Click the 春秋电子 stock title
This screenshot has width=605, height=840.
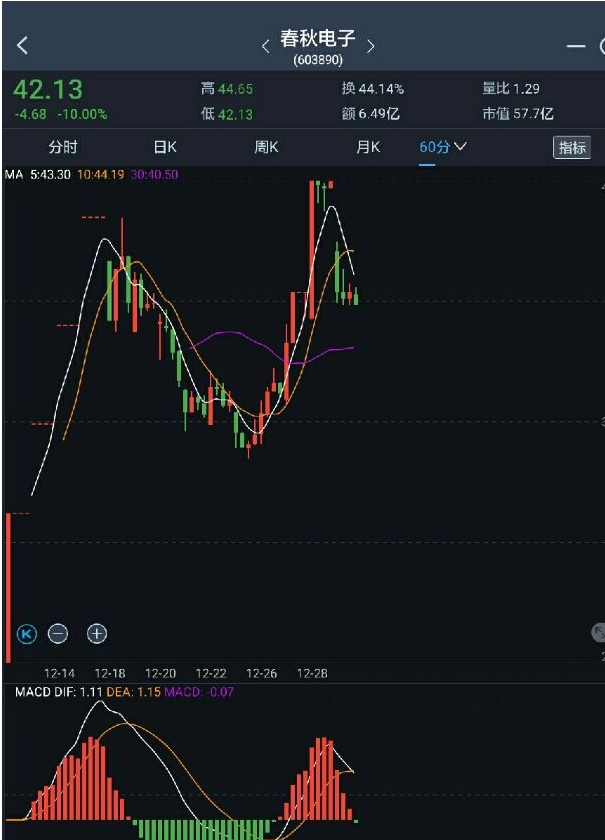[318, 38]
